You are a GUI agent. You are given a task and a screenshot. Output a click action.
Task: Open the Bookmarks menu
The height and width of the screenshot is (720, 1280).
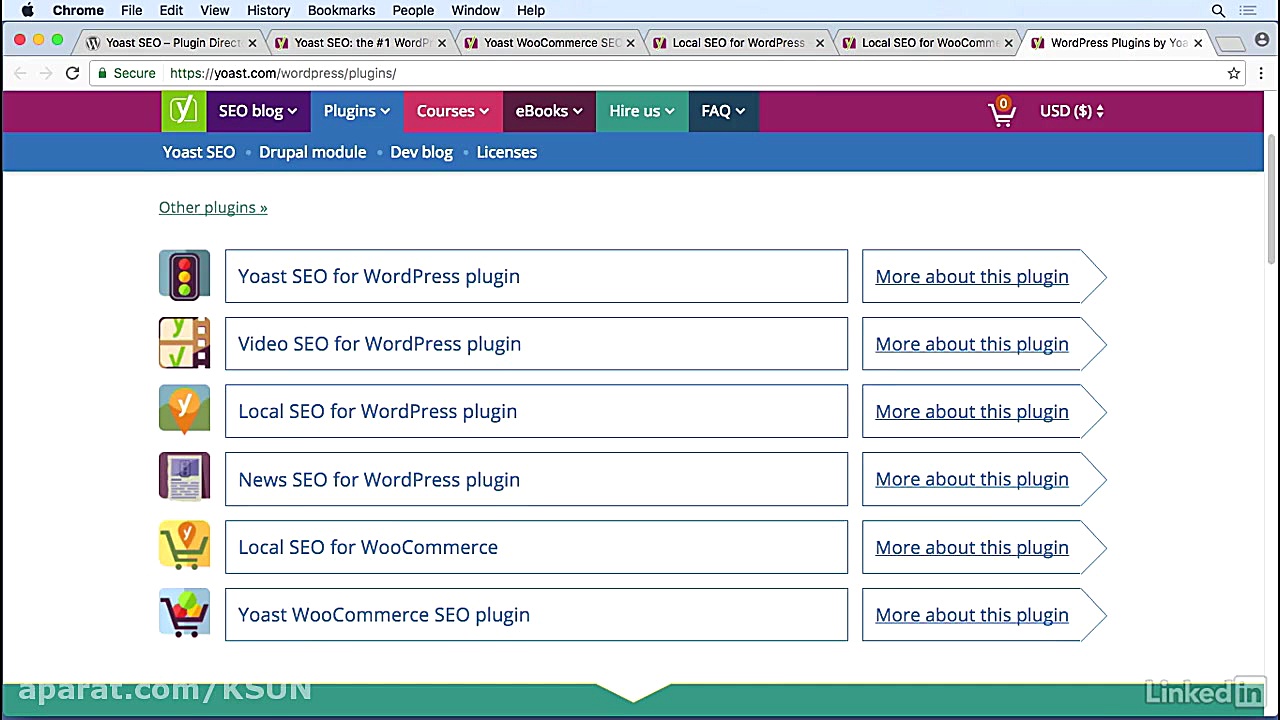341,10
